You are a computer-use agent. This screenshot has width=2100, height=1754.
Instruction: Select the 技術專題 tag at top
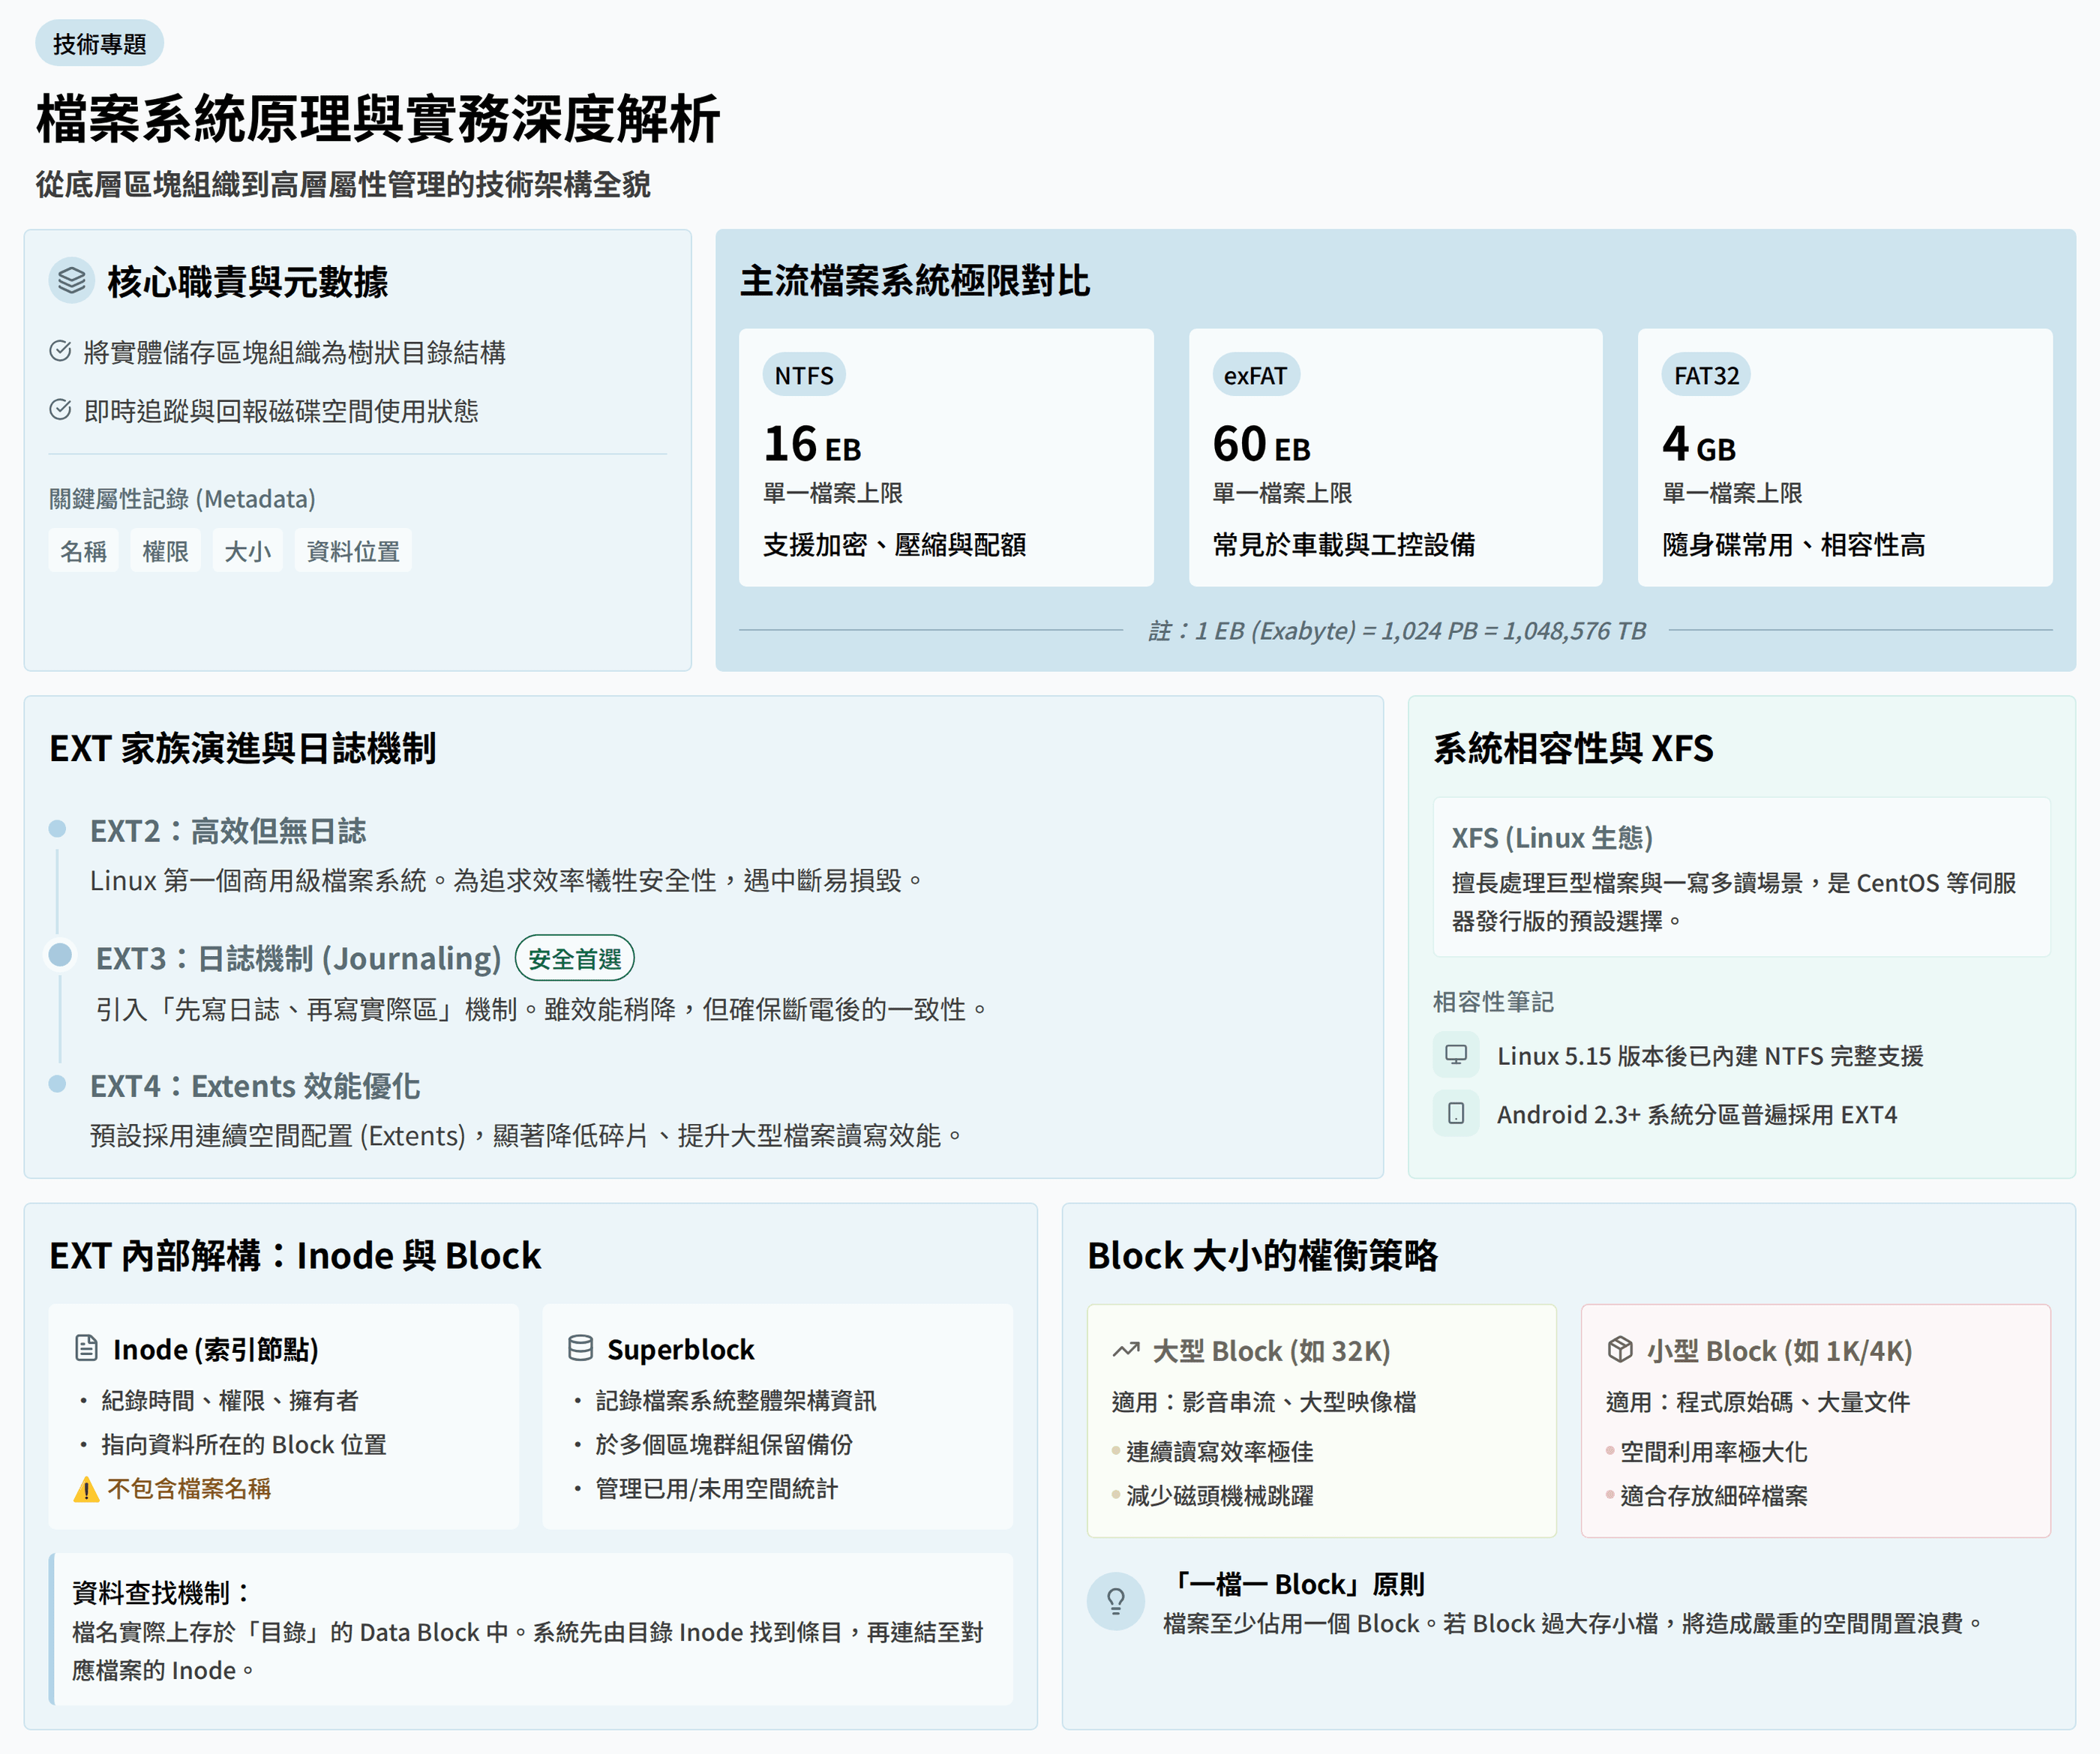point(99,43)
